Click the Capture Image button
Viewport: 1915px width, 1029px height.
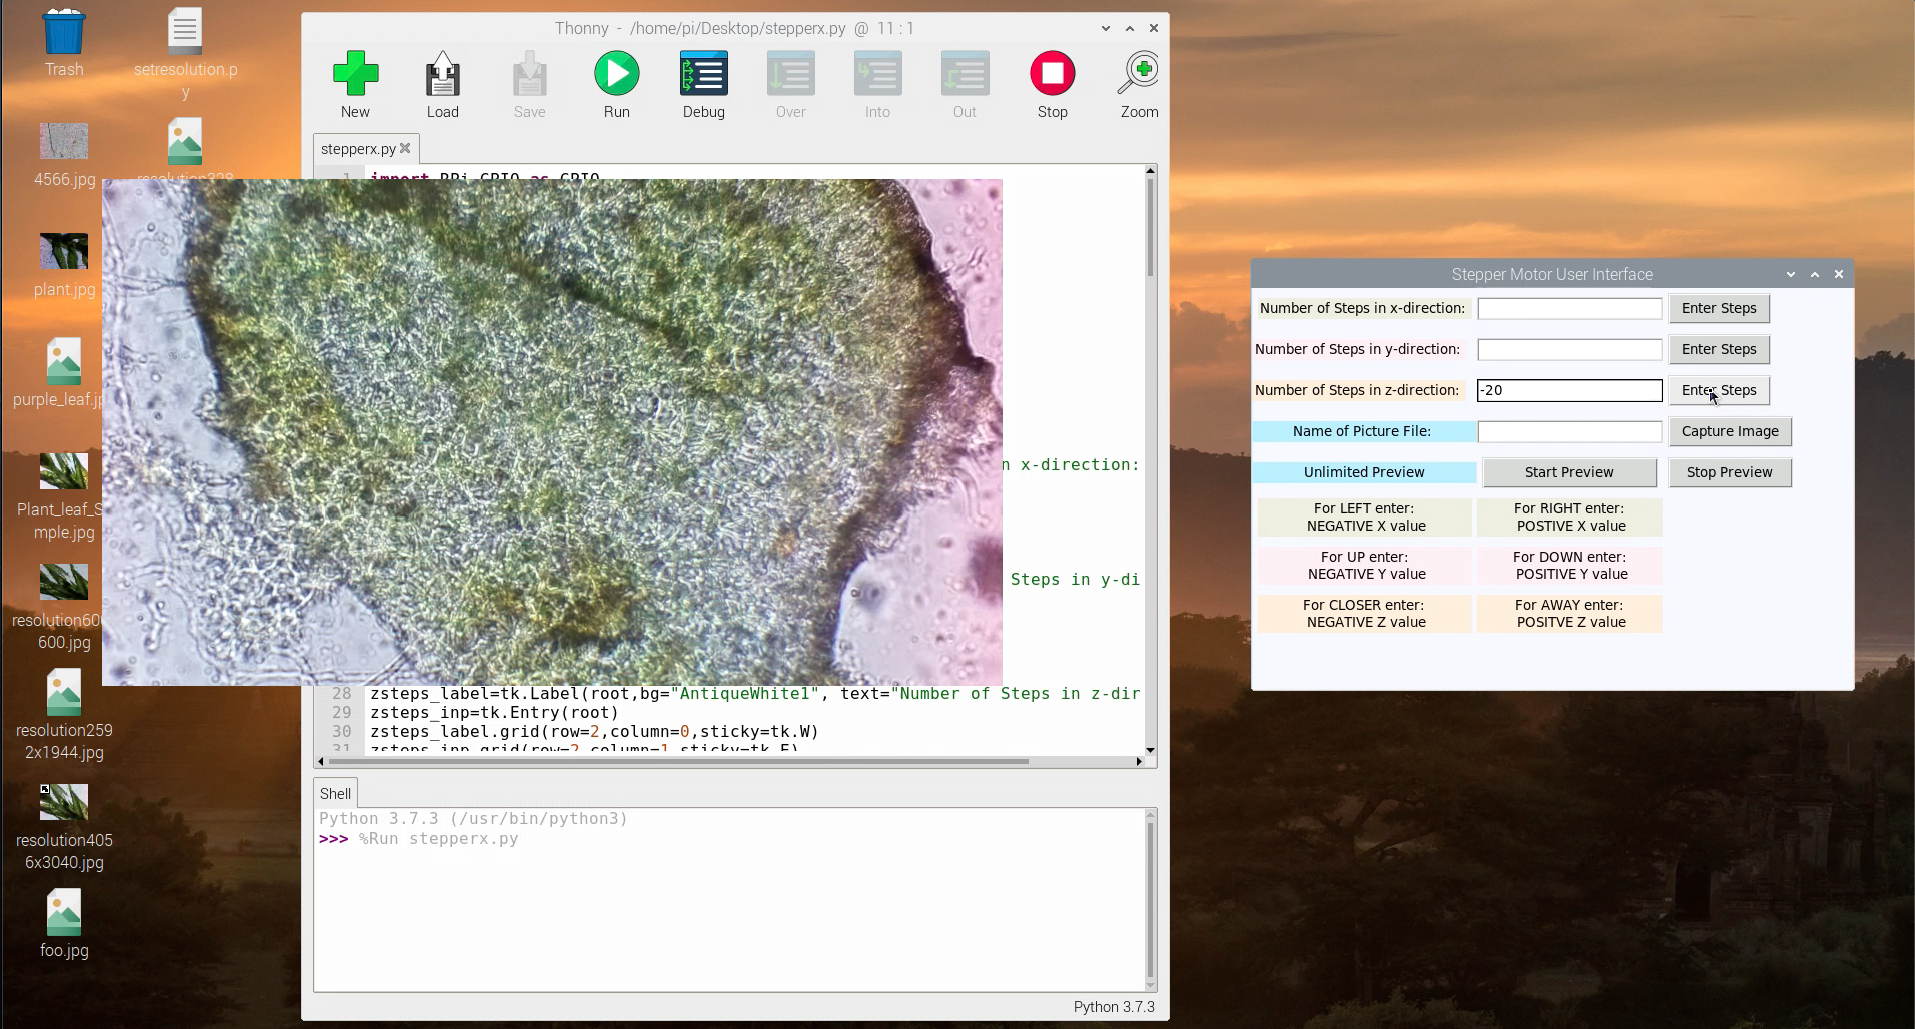(1730, 431)
